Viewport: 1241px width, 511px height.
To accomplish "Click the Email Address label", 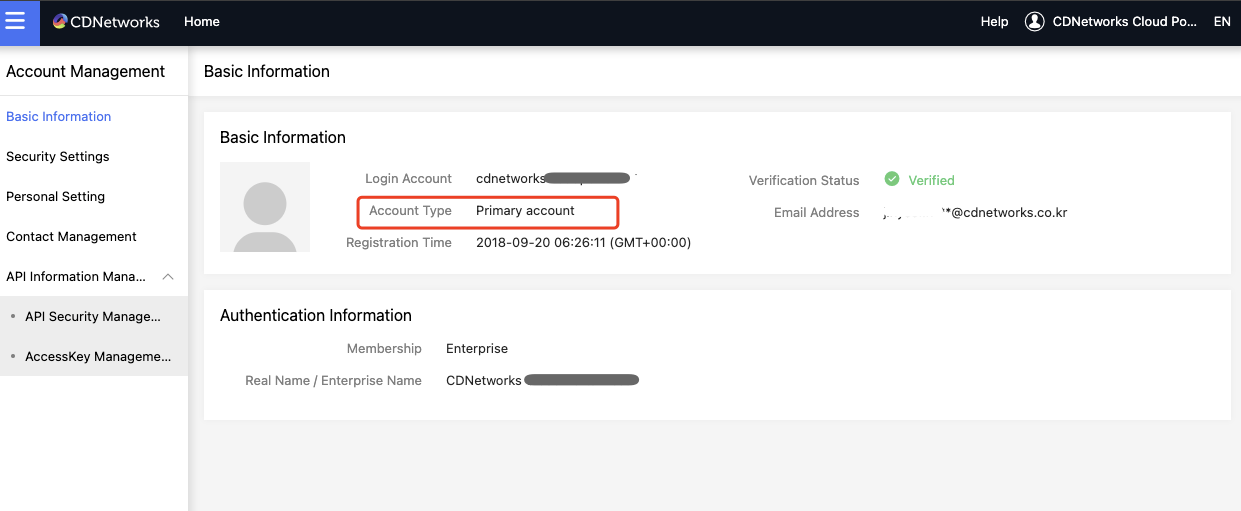I will [816, 213].
